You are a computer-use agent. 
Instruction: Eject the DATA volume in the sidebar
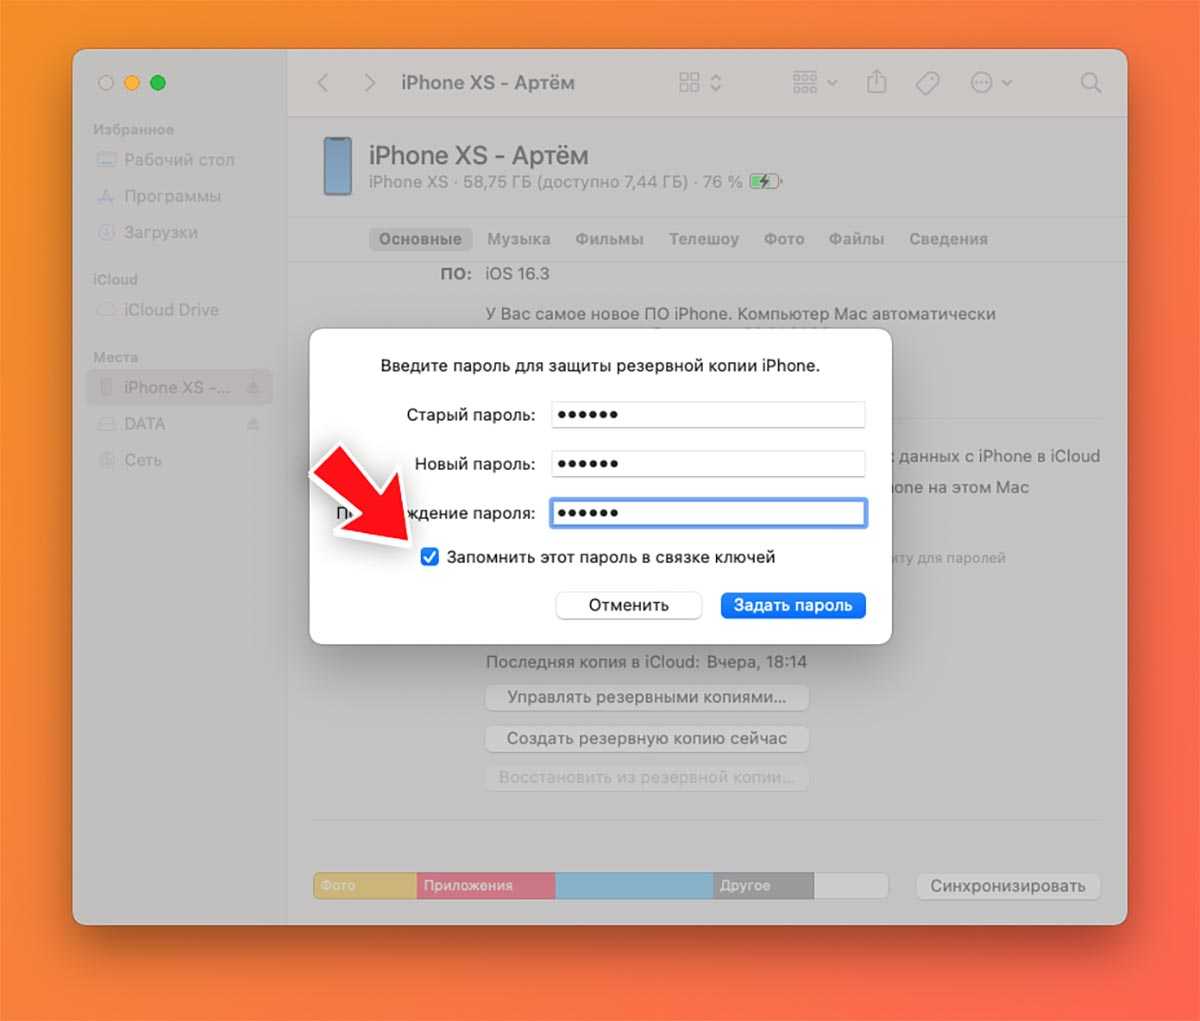coord(253,424)
